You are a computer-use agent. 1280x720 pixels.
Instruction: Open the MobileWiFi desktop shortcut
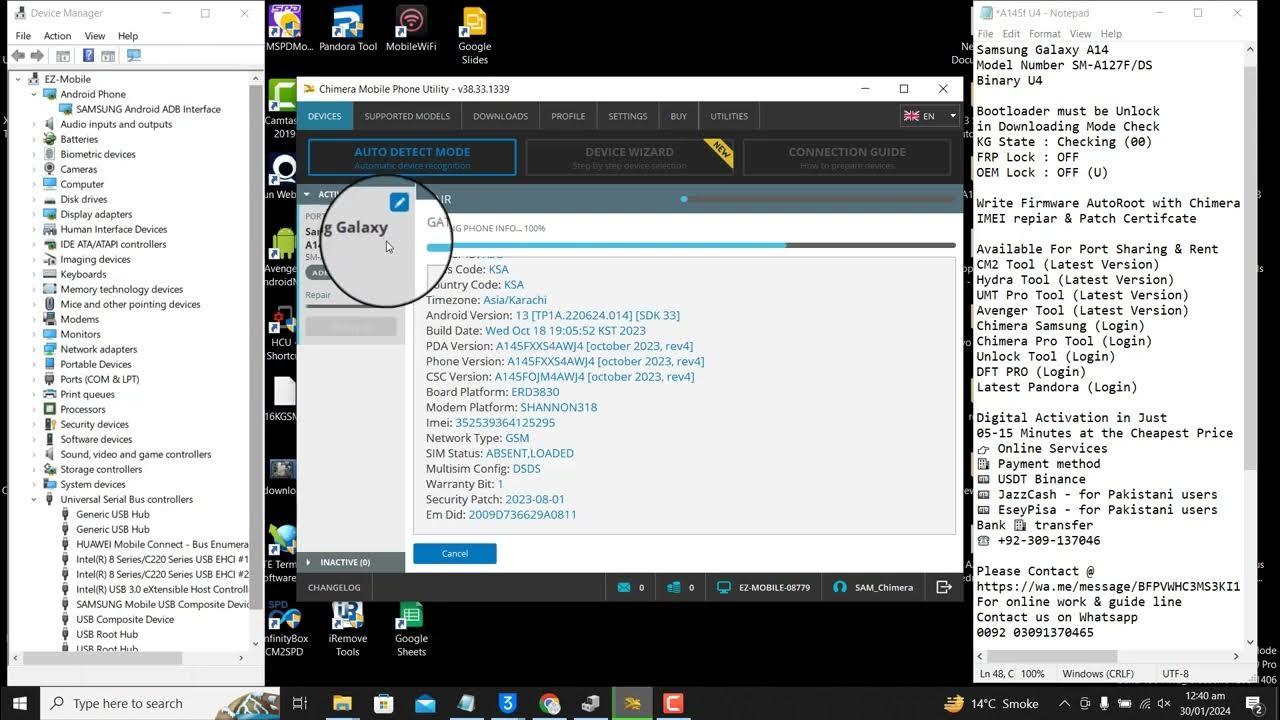tap(411, 29)
